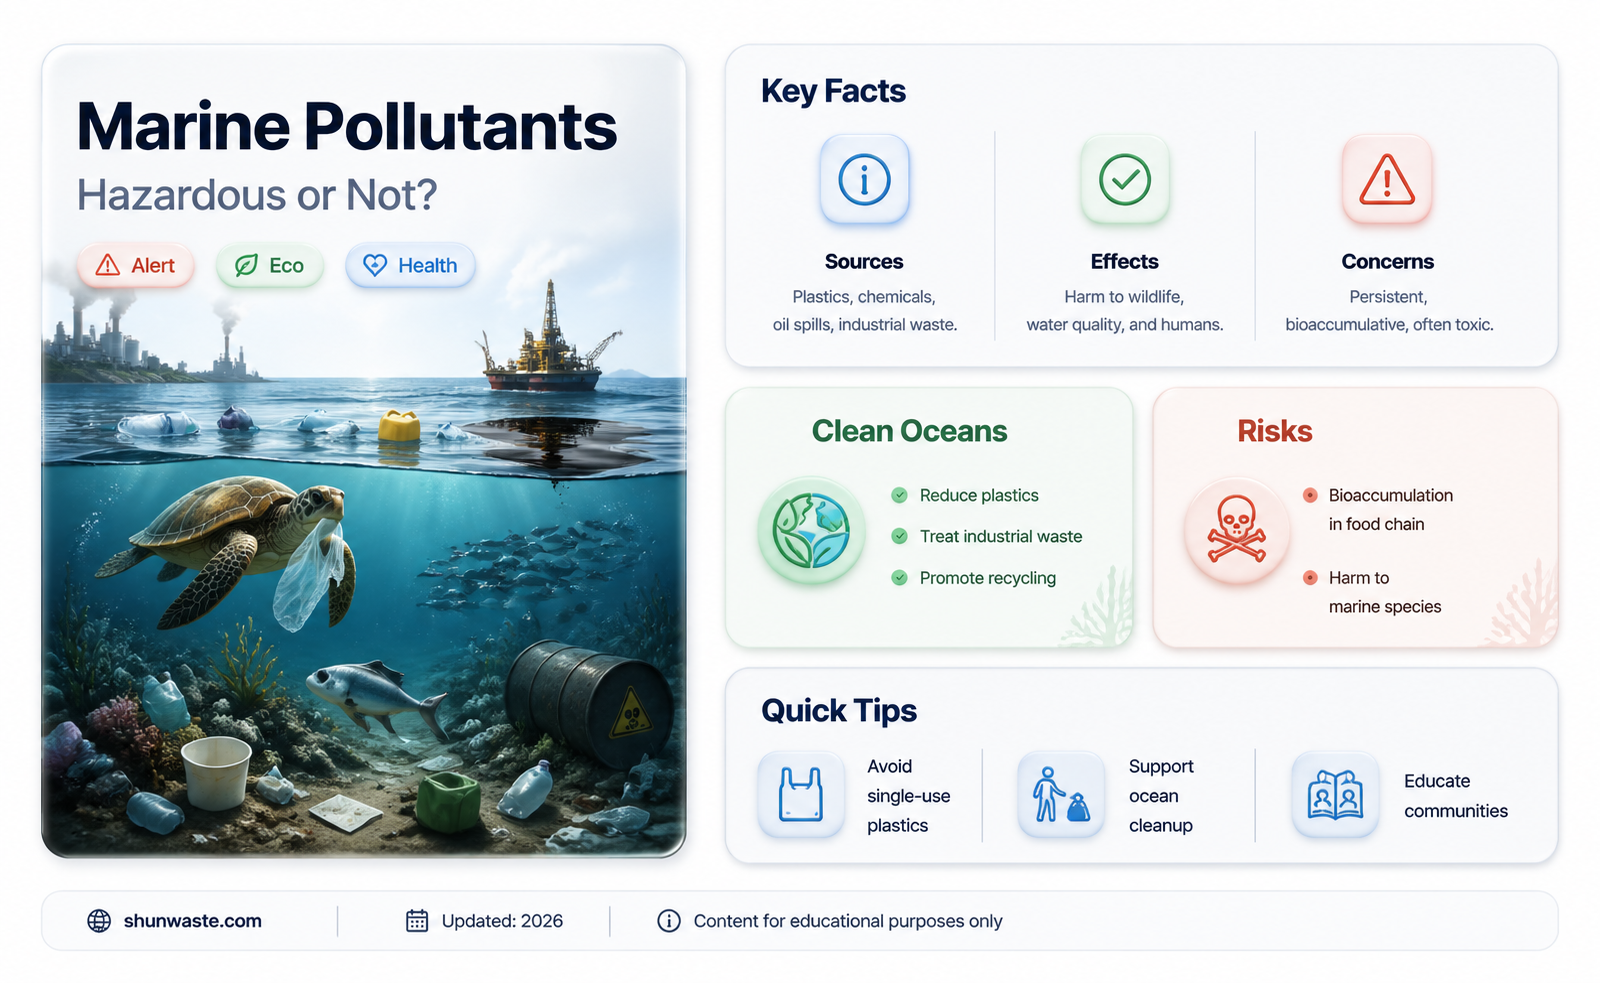Click the Educate communities book icon
1600x983 pixels.
pyautogui.click(x=1335, y=795)
